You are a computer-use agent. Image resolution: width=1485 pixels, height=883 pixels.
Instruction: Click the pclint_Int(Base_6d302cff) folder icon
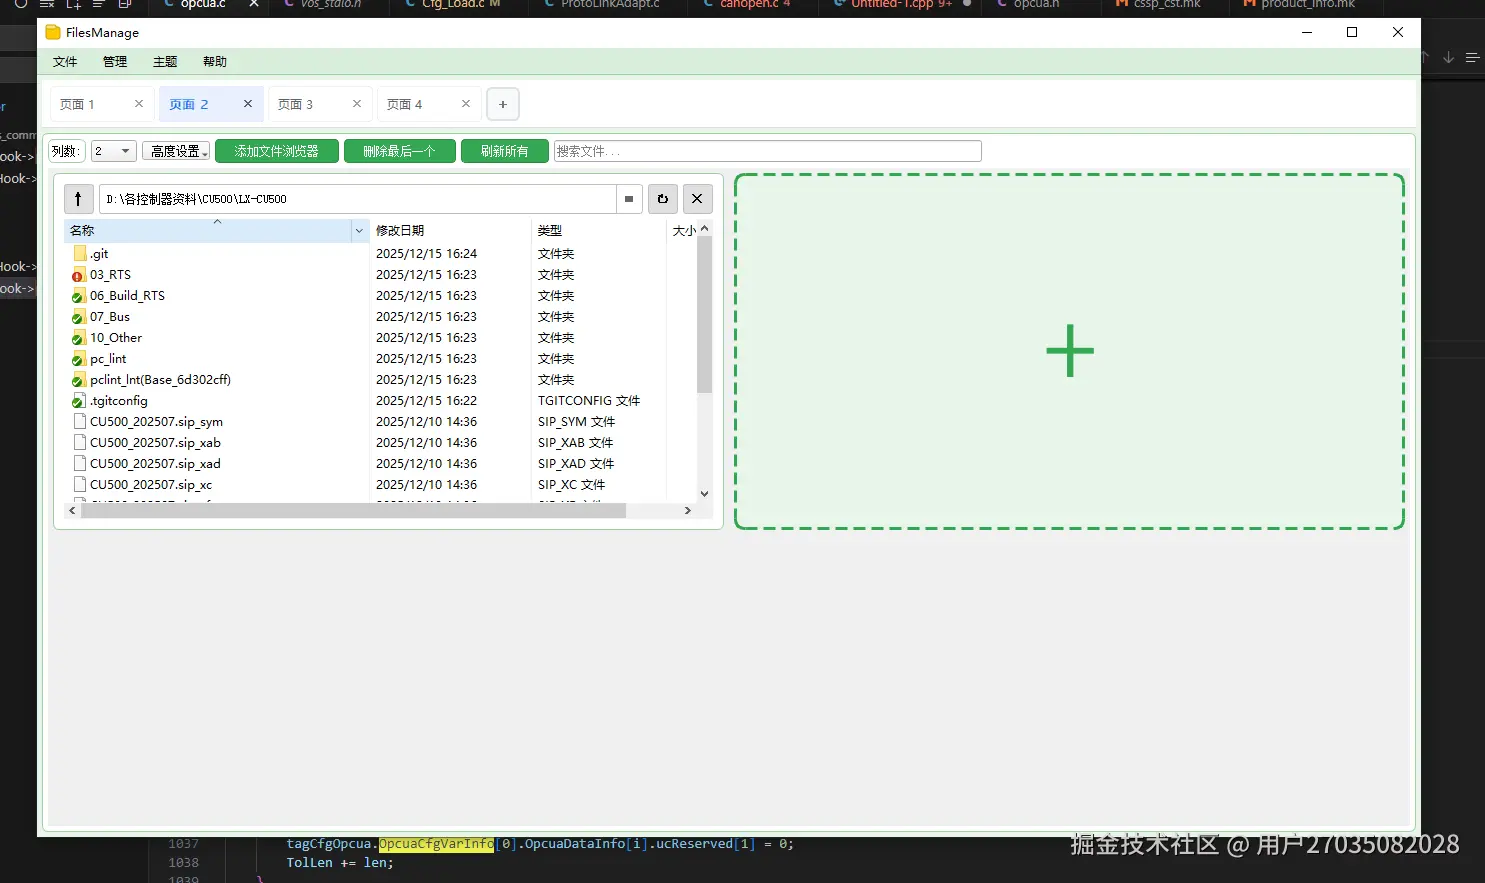(x=79, y=380)
